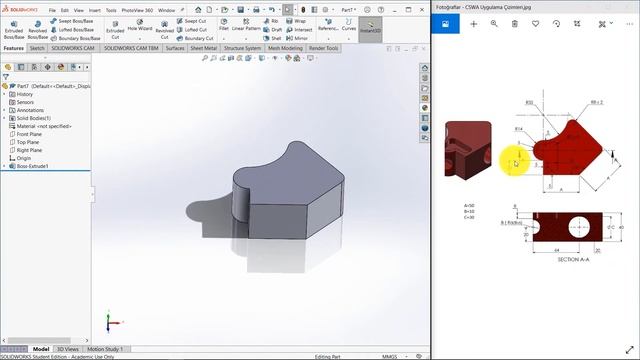The width and height of the screenshot is (640, 360).
Task: Click the horizontal scrollbar under the feature tree
Action: coord(39,340)
